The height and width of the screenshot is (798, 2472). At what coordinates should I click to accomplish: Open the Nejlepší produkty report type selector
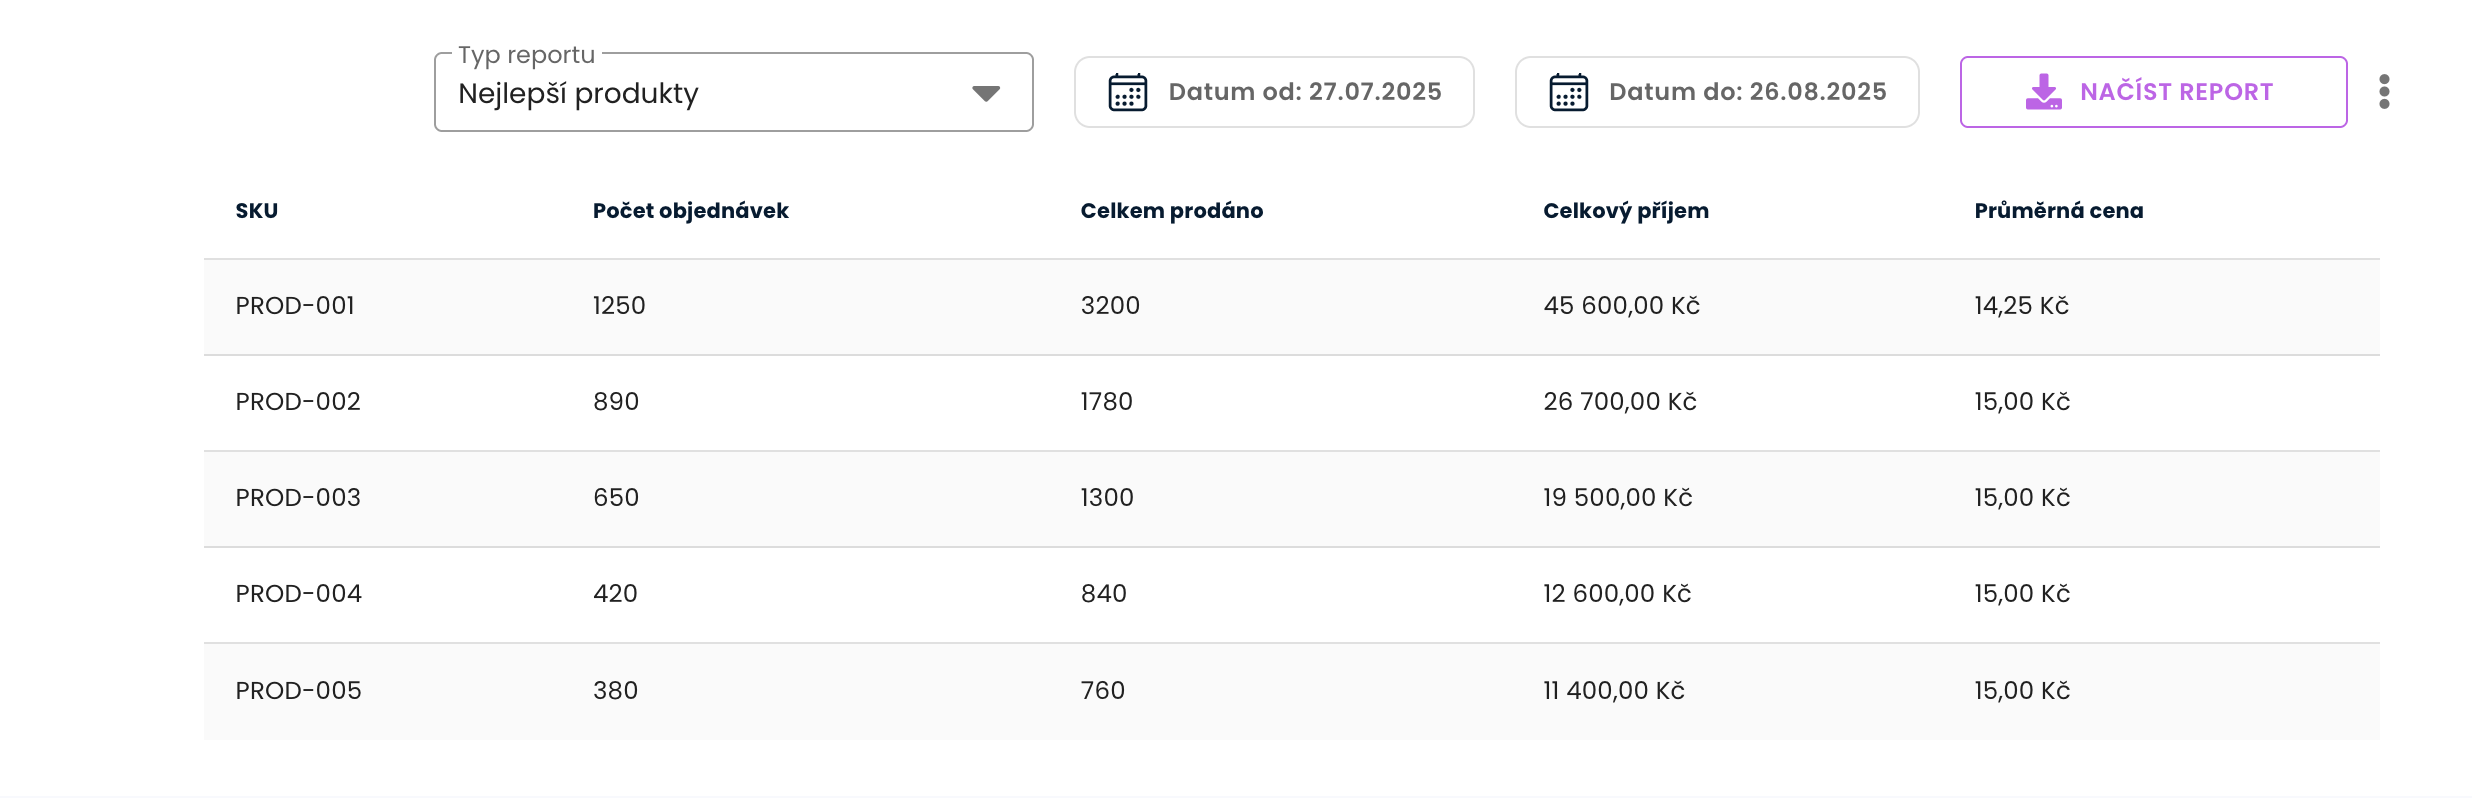(x=700, y=93)
